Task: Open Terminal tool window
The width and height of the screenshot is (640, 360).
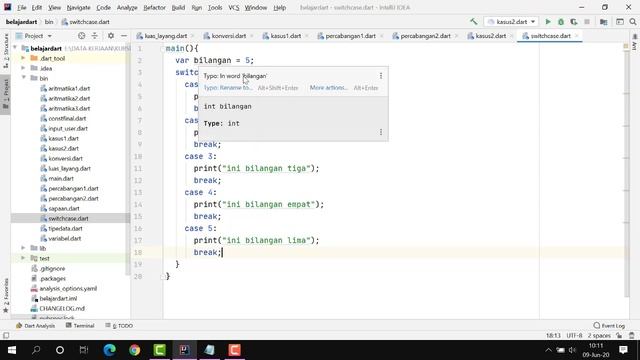Action: 80,326
